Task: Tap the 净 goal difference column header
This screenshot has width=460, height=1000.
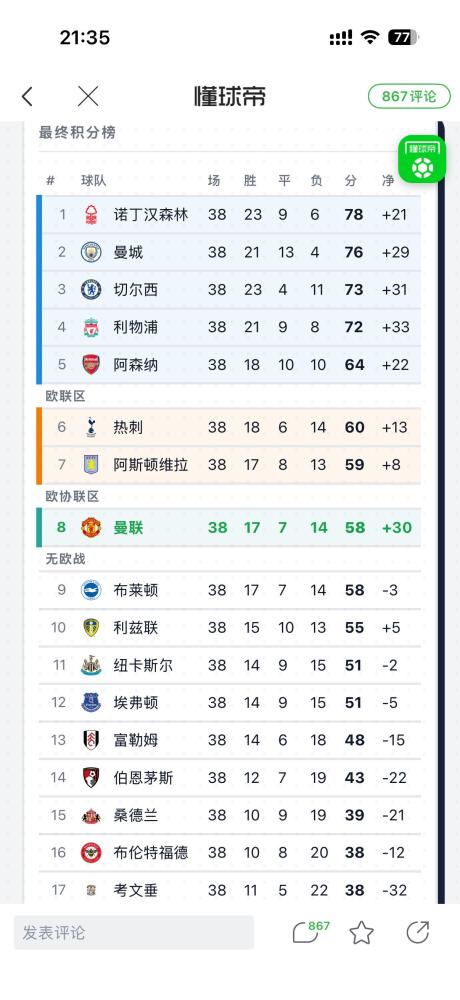Action: (388, 180)
